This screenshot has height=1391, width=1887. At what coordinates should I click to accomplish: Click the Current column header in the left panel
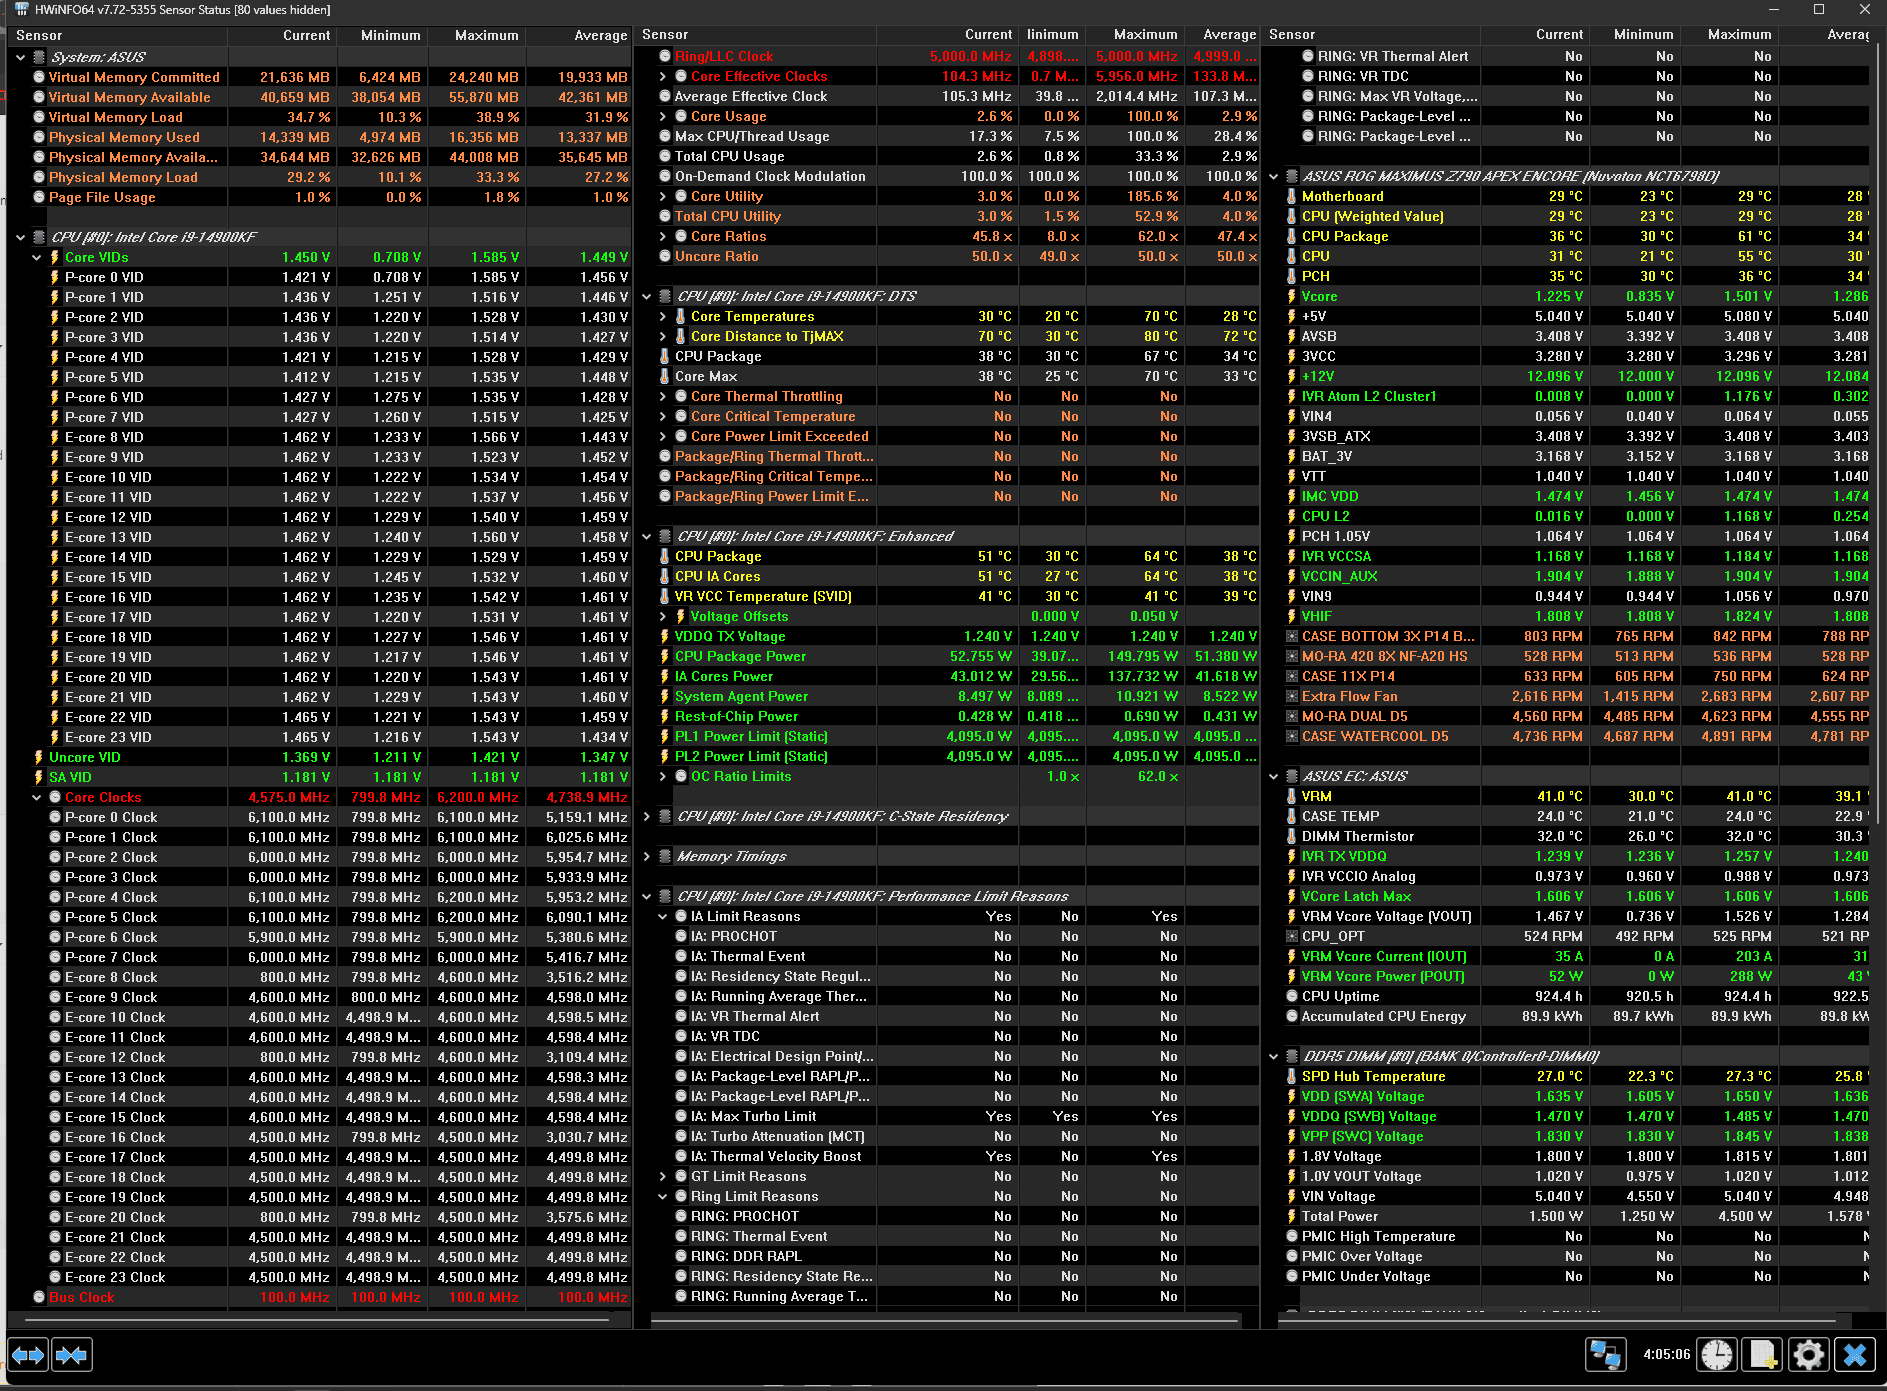pyautogui.click(x=283, y=35)
